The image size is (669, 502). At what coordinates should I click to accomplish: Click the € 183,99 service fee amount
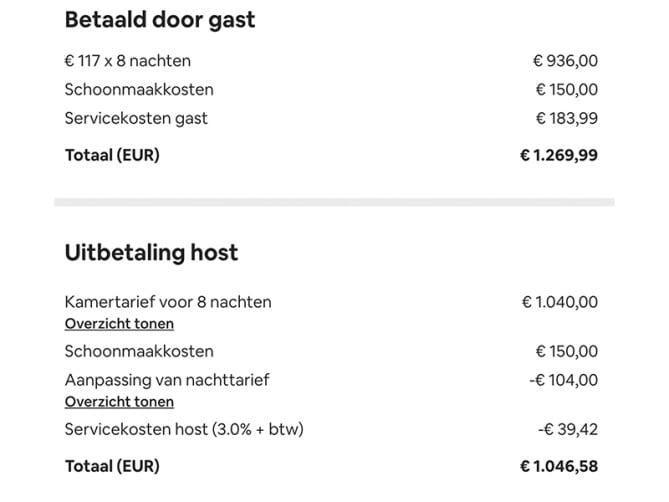coord(566,118)
